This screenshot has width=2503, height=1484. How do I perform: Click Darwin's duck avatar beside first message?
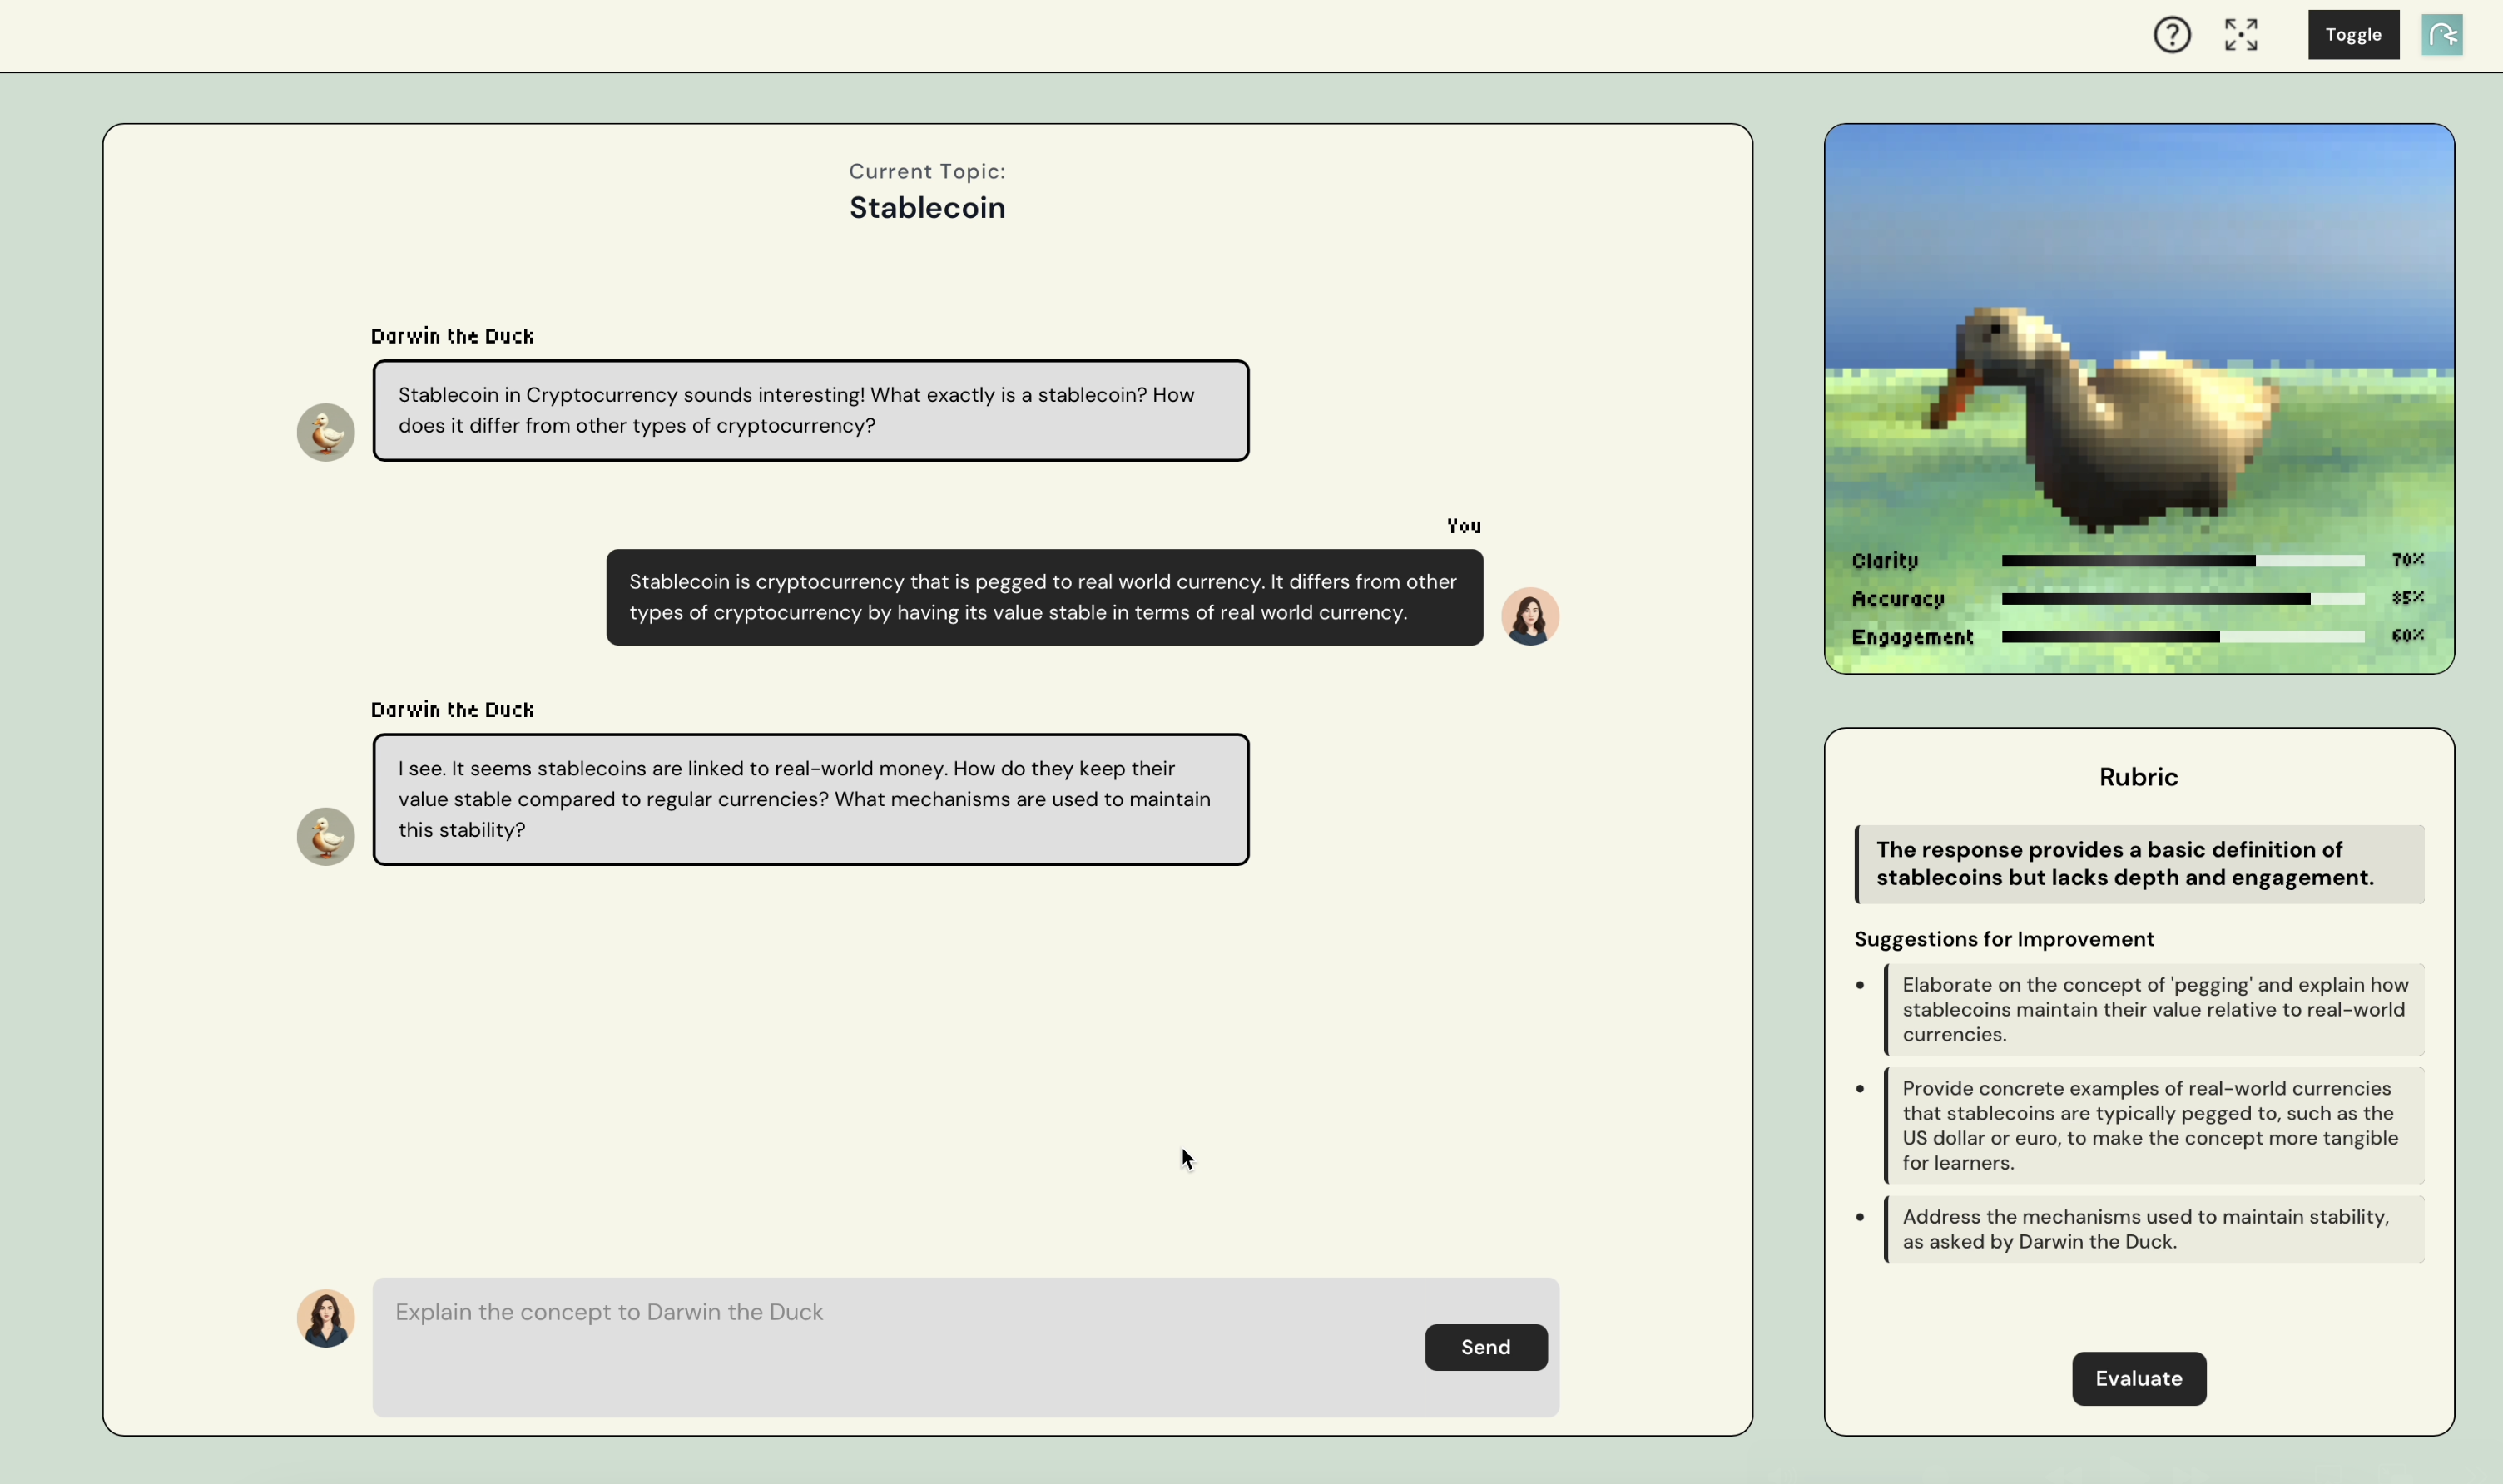tap(326, 432)
